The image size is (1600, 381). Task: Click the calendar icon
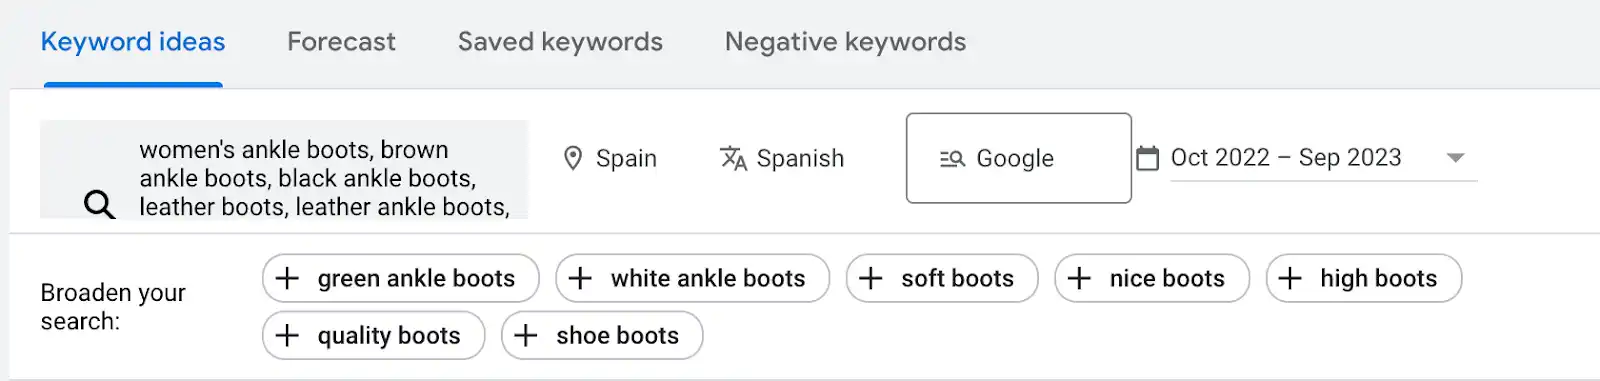pyautogui.click(x=1148, y=158)
